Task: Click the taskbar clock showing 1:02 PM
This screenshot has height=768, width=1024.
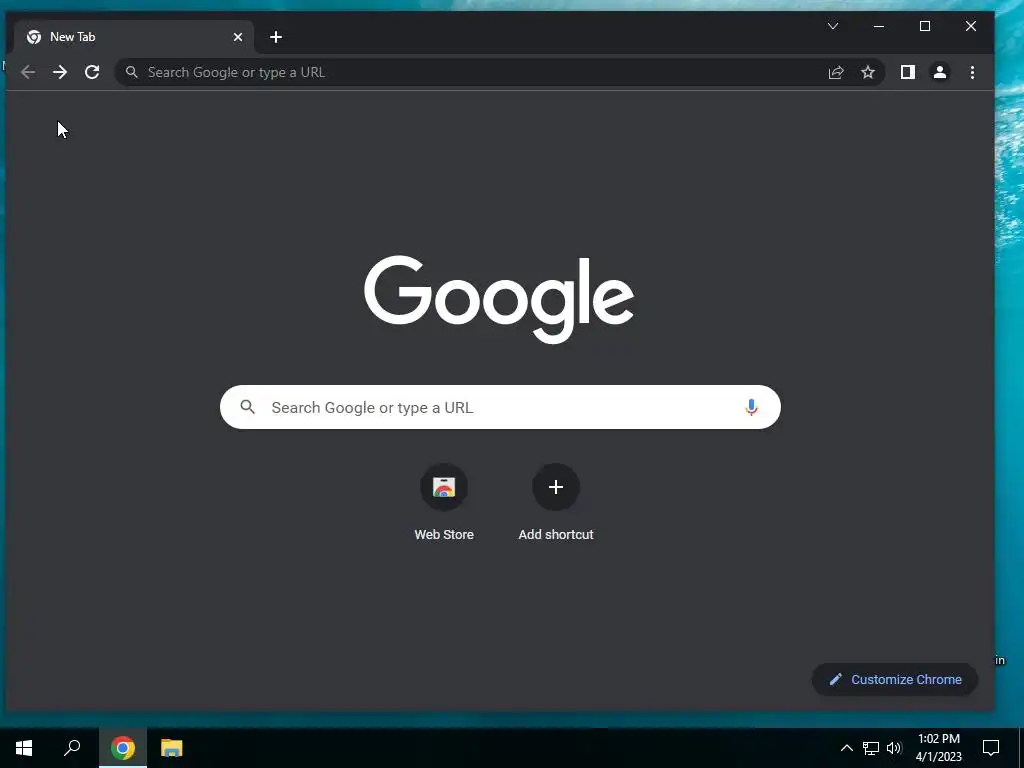Action: (938, 748)
